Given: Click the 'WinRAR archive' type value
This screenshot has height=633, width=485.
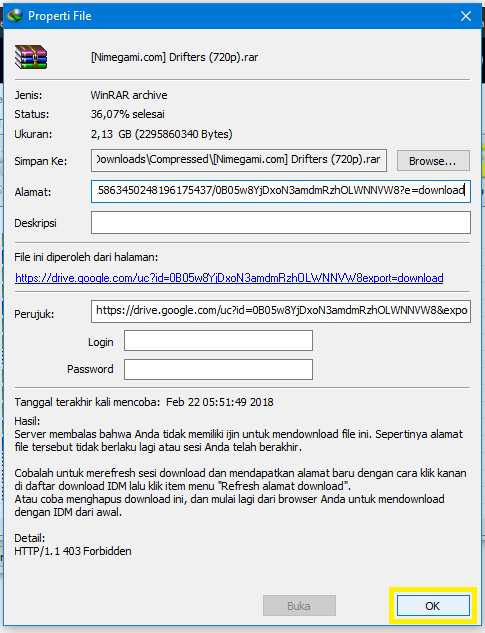Looking at the screenshot, I should click(x=129, y=95).
